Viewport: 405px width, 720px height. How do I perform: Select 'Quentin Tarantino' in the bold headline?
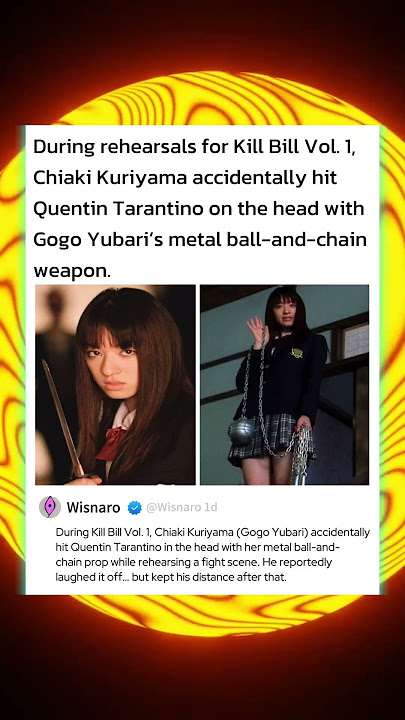(118, 208)
